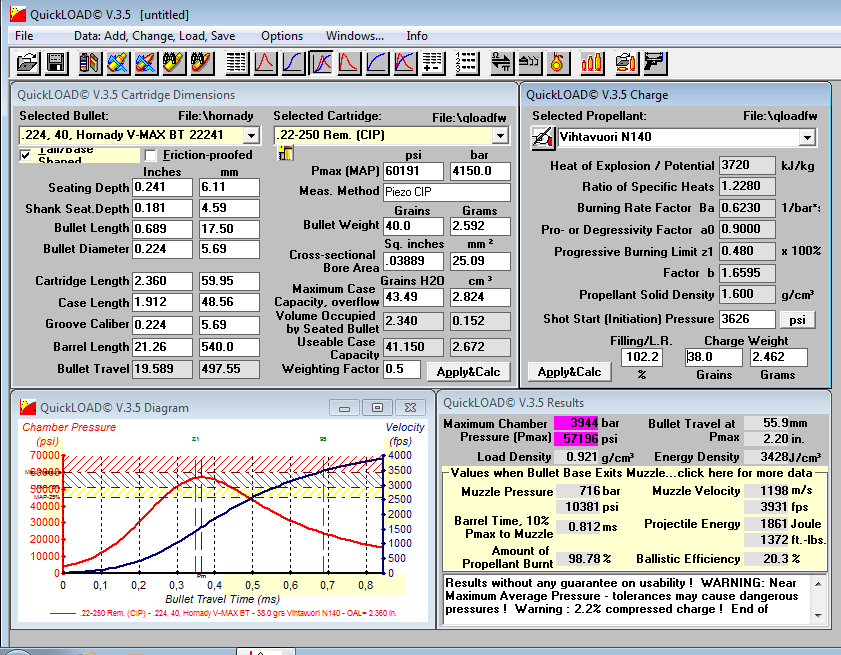The width and height of the screenshot is (841, 655).
Task: Click the pistol icon in toolbar
Action: coord(655,63)
